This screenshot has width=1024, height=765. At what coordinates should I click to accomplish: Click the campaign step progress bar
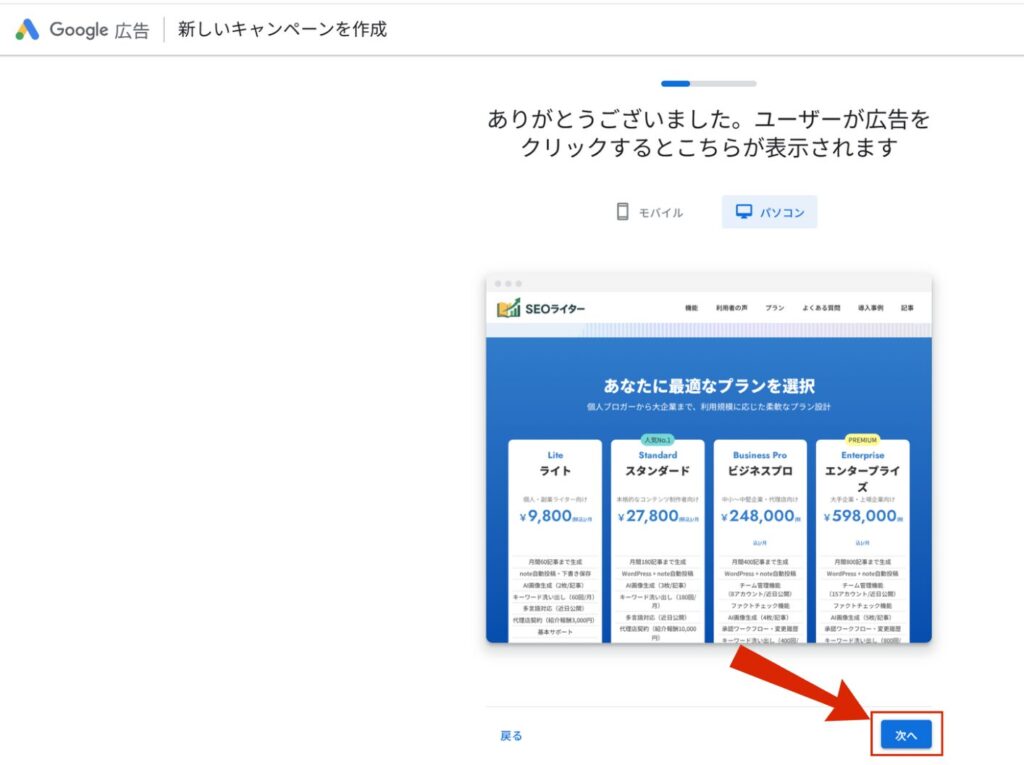point(708,84)
